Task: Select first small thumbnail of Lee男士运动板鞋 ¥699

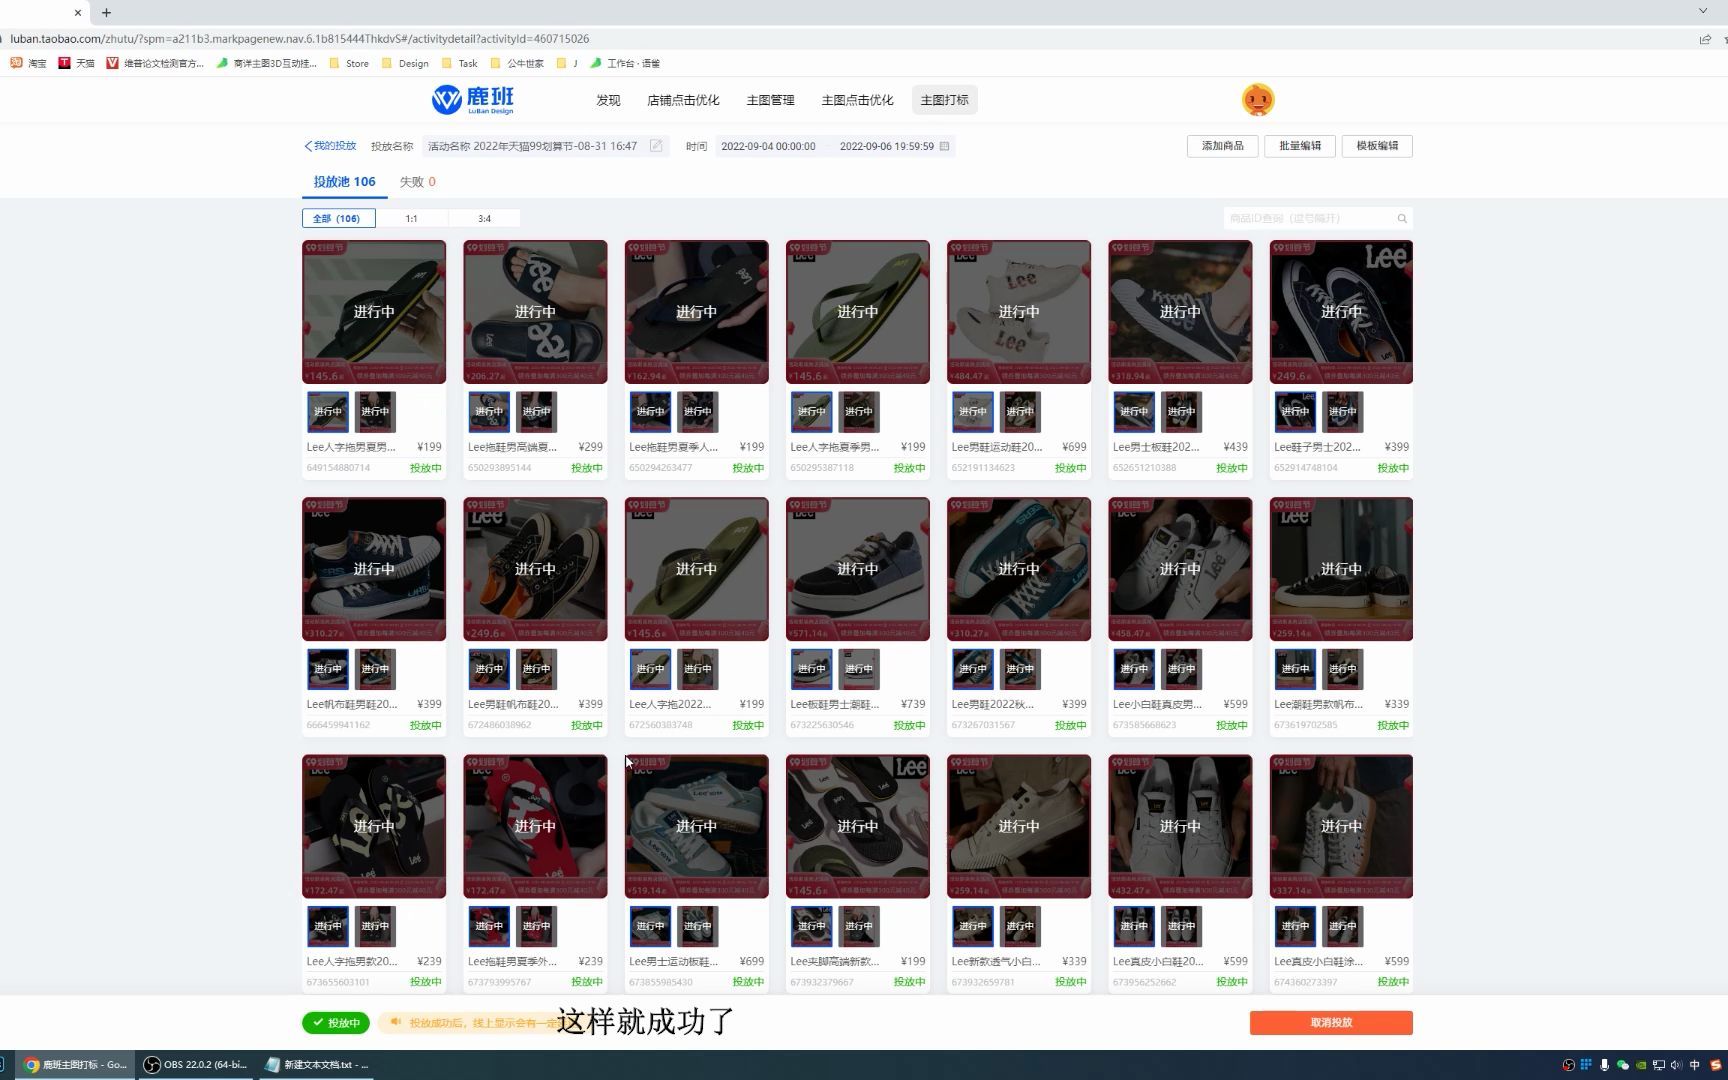Action: click(650, 926)
